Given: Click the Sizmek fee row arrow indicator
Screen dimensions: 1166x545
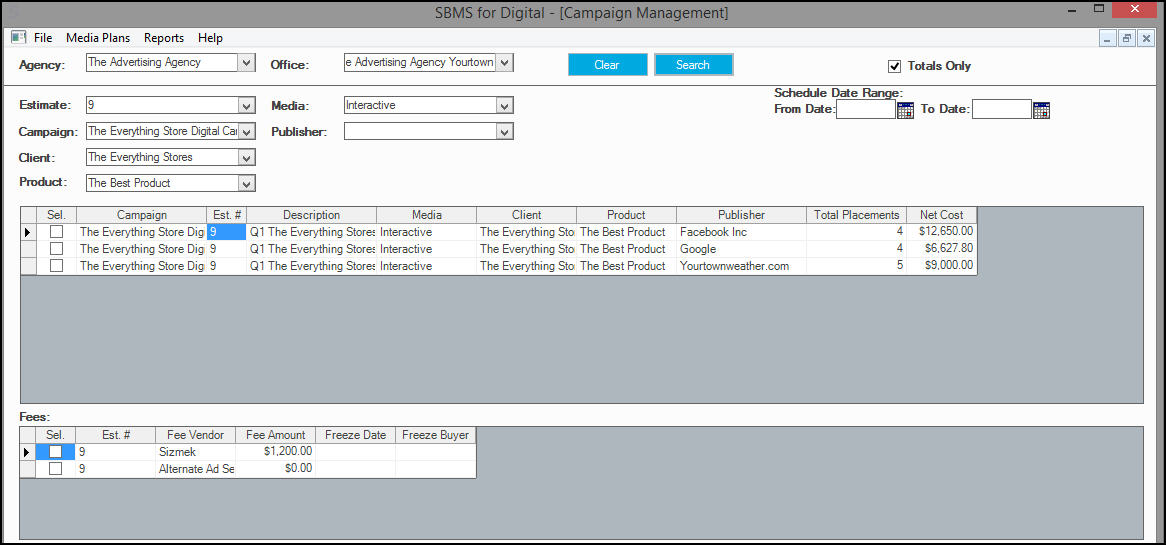Looking at the screenshot, I should click(28, 451).
